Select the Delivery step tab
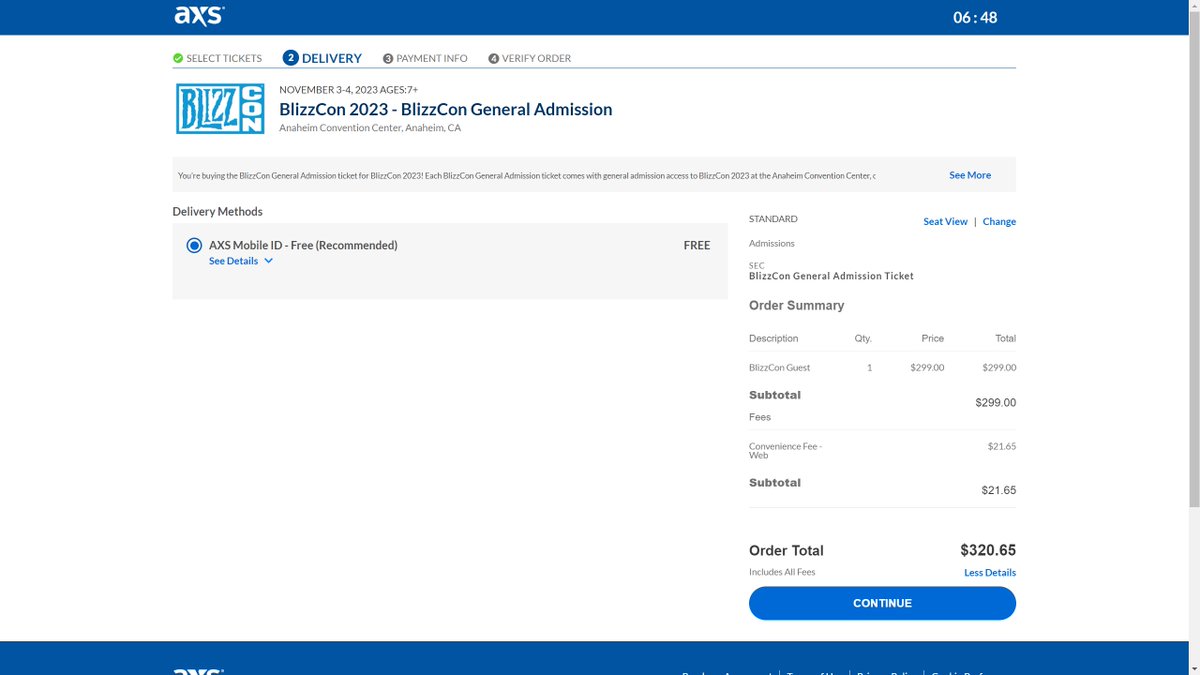The width and height of the screenshot is (1200, 675). pos(322,58)
